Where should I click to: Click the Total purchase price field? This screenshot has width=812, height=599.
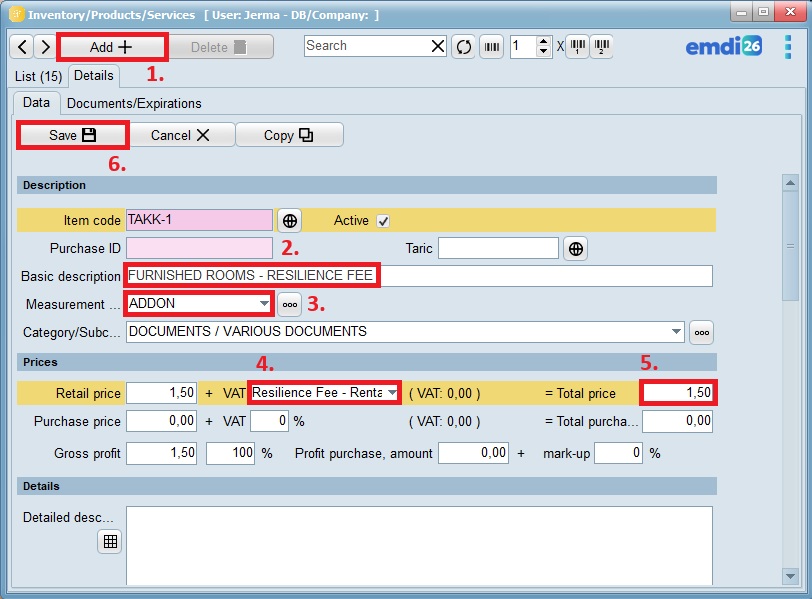pos(677,421)
